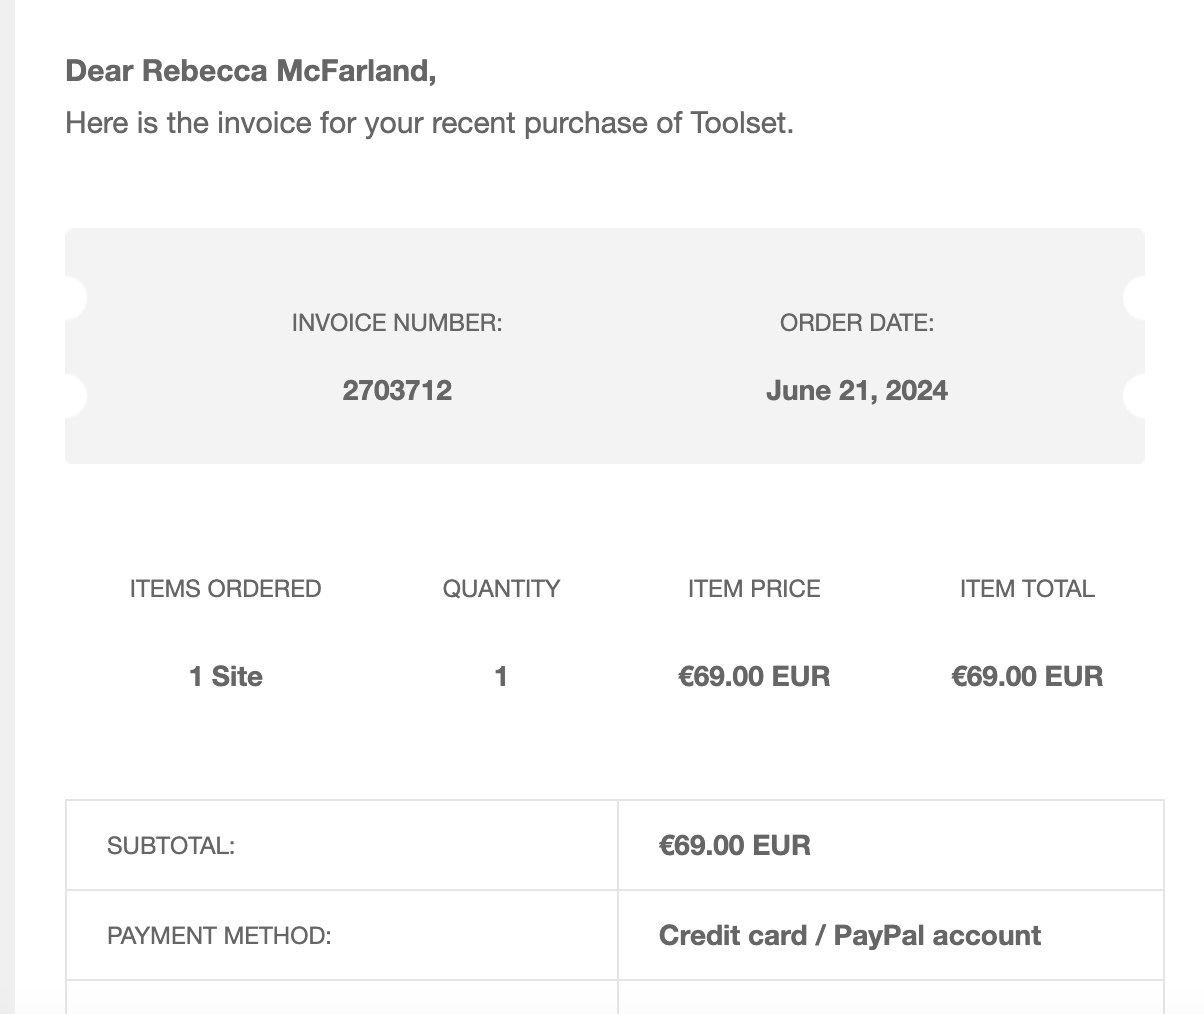Image resolution: width=1204 pixels, height=1014 pixels.
Task: Click the "QUANTITY" column header
Action: [501, 589]
